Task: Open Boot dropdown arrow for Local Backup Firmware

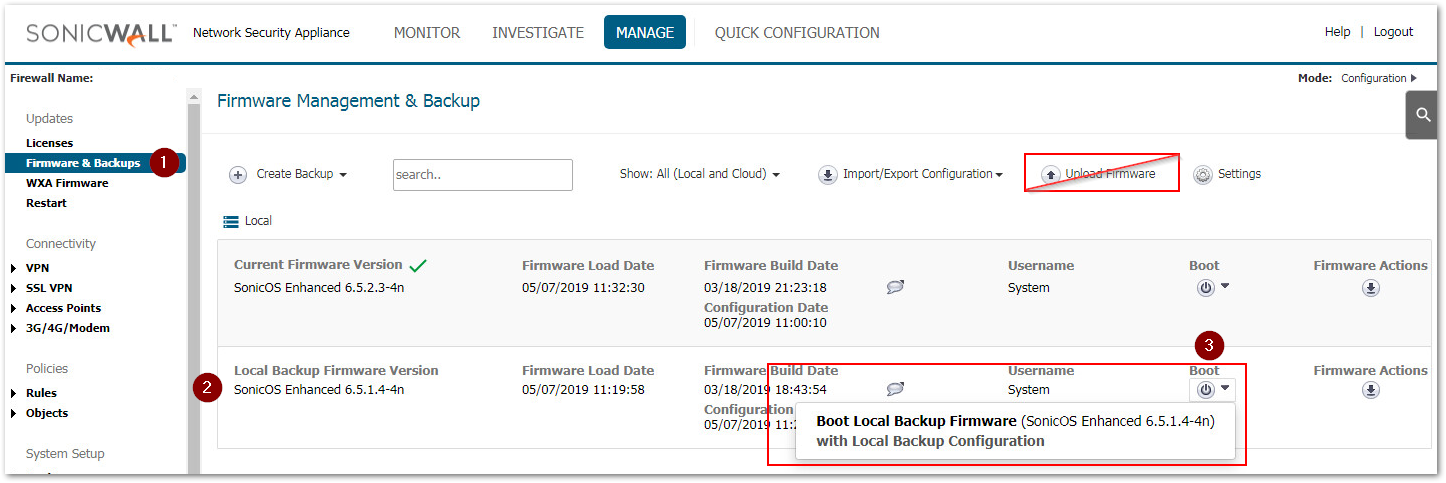Action: [x=1226, y=388]
